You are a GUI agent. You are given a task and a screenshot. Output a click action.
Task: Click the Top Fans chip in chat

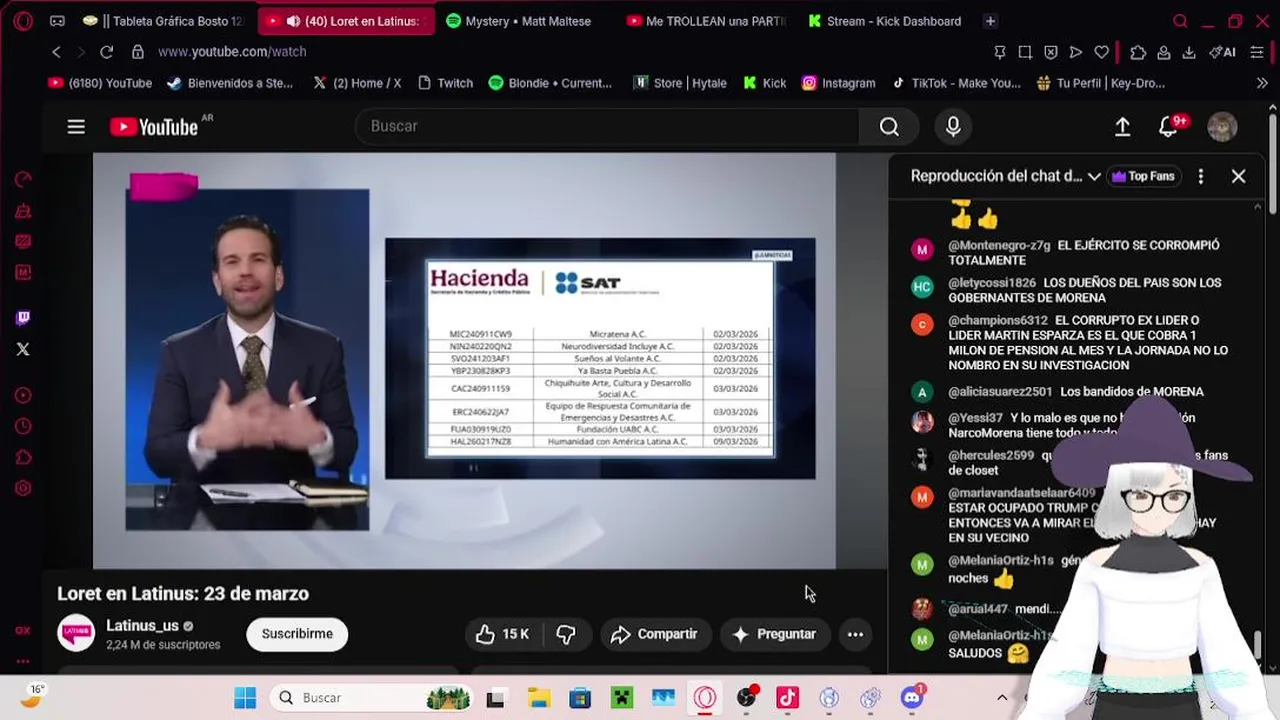(x=1143, y=176)
